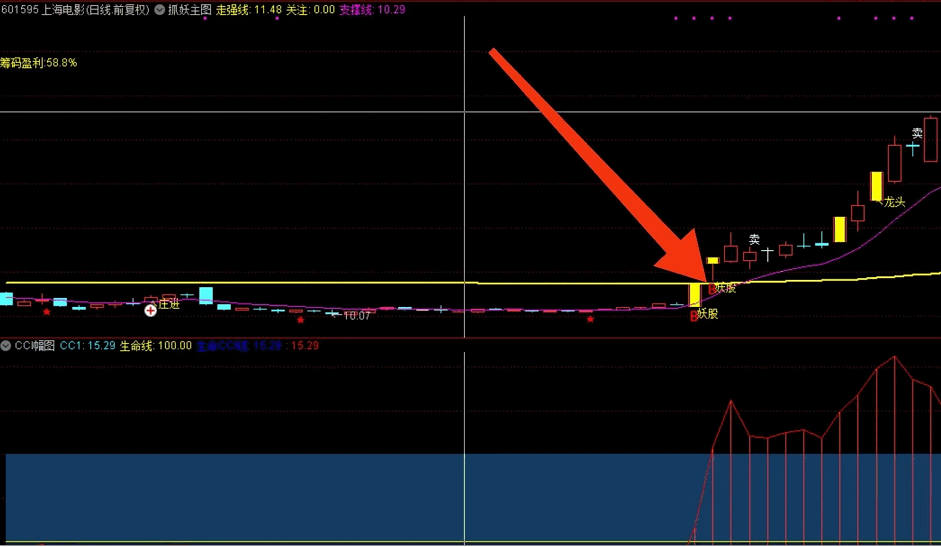Viewport: 941px width, 547px height.
Task: Click the red plus circle marker beside 庄进
Action: click(150, 310)
